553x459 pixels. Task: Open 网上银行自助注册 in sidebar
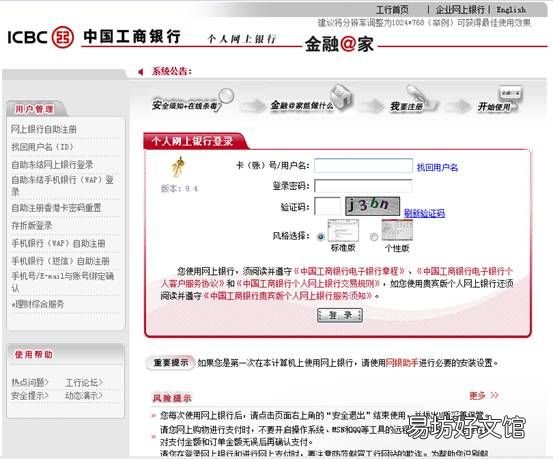pos(44,129)
